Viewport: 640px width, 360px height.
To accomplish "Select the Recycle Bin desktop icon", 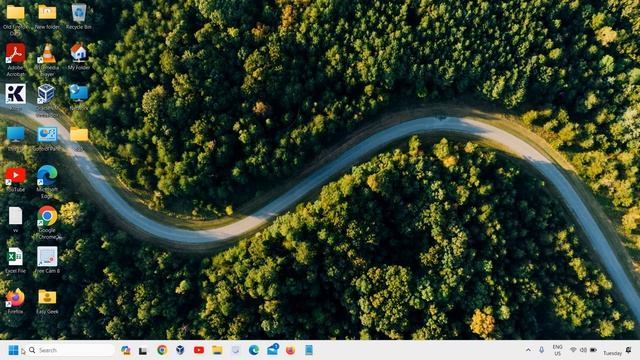I will (x=78, y=16).
